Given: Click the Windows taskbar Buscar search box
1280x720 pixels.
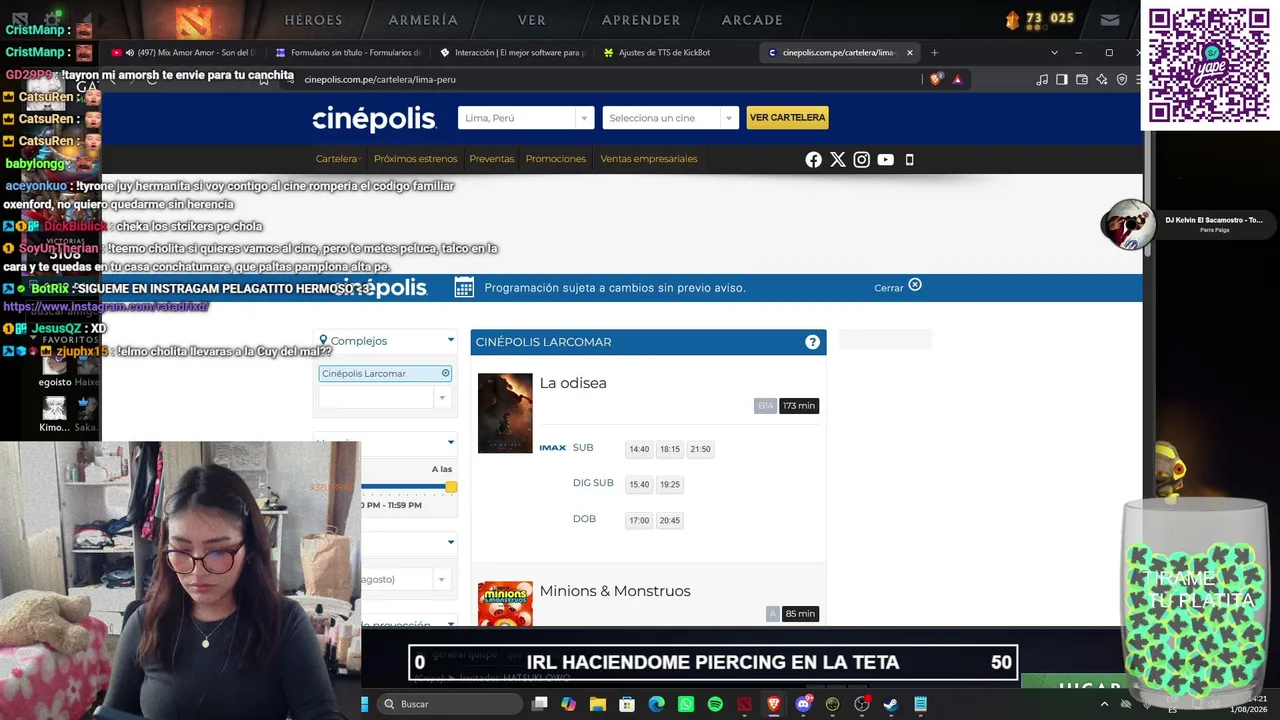Looking at the screenshot, I should pos(450,704).
